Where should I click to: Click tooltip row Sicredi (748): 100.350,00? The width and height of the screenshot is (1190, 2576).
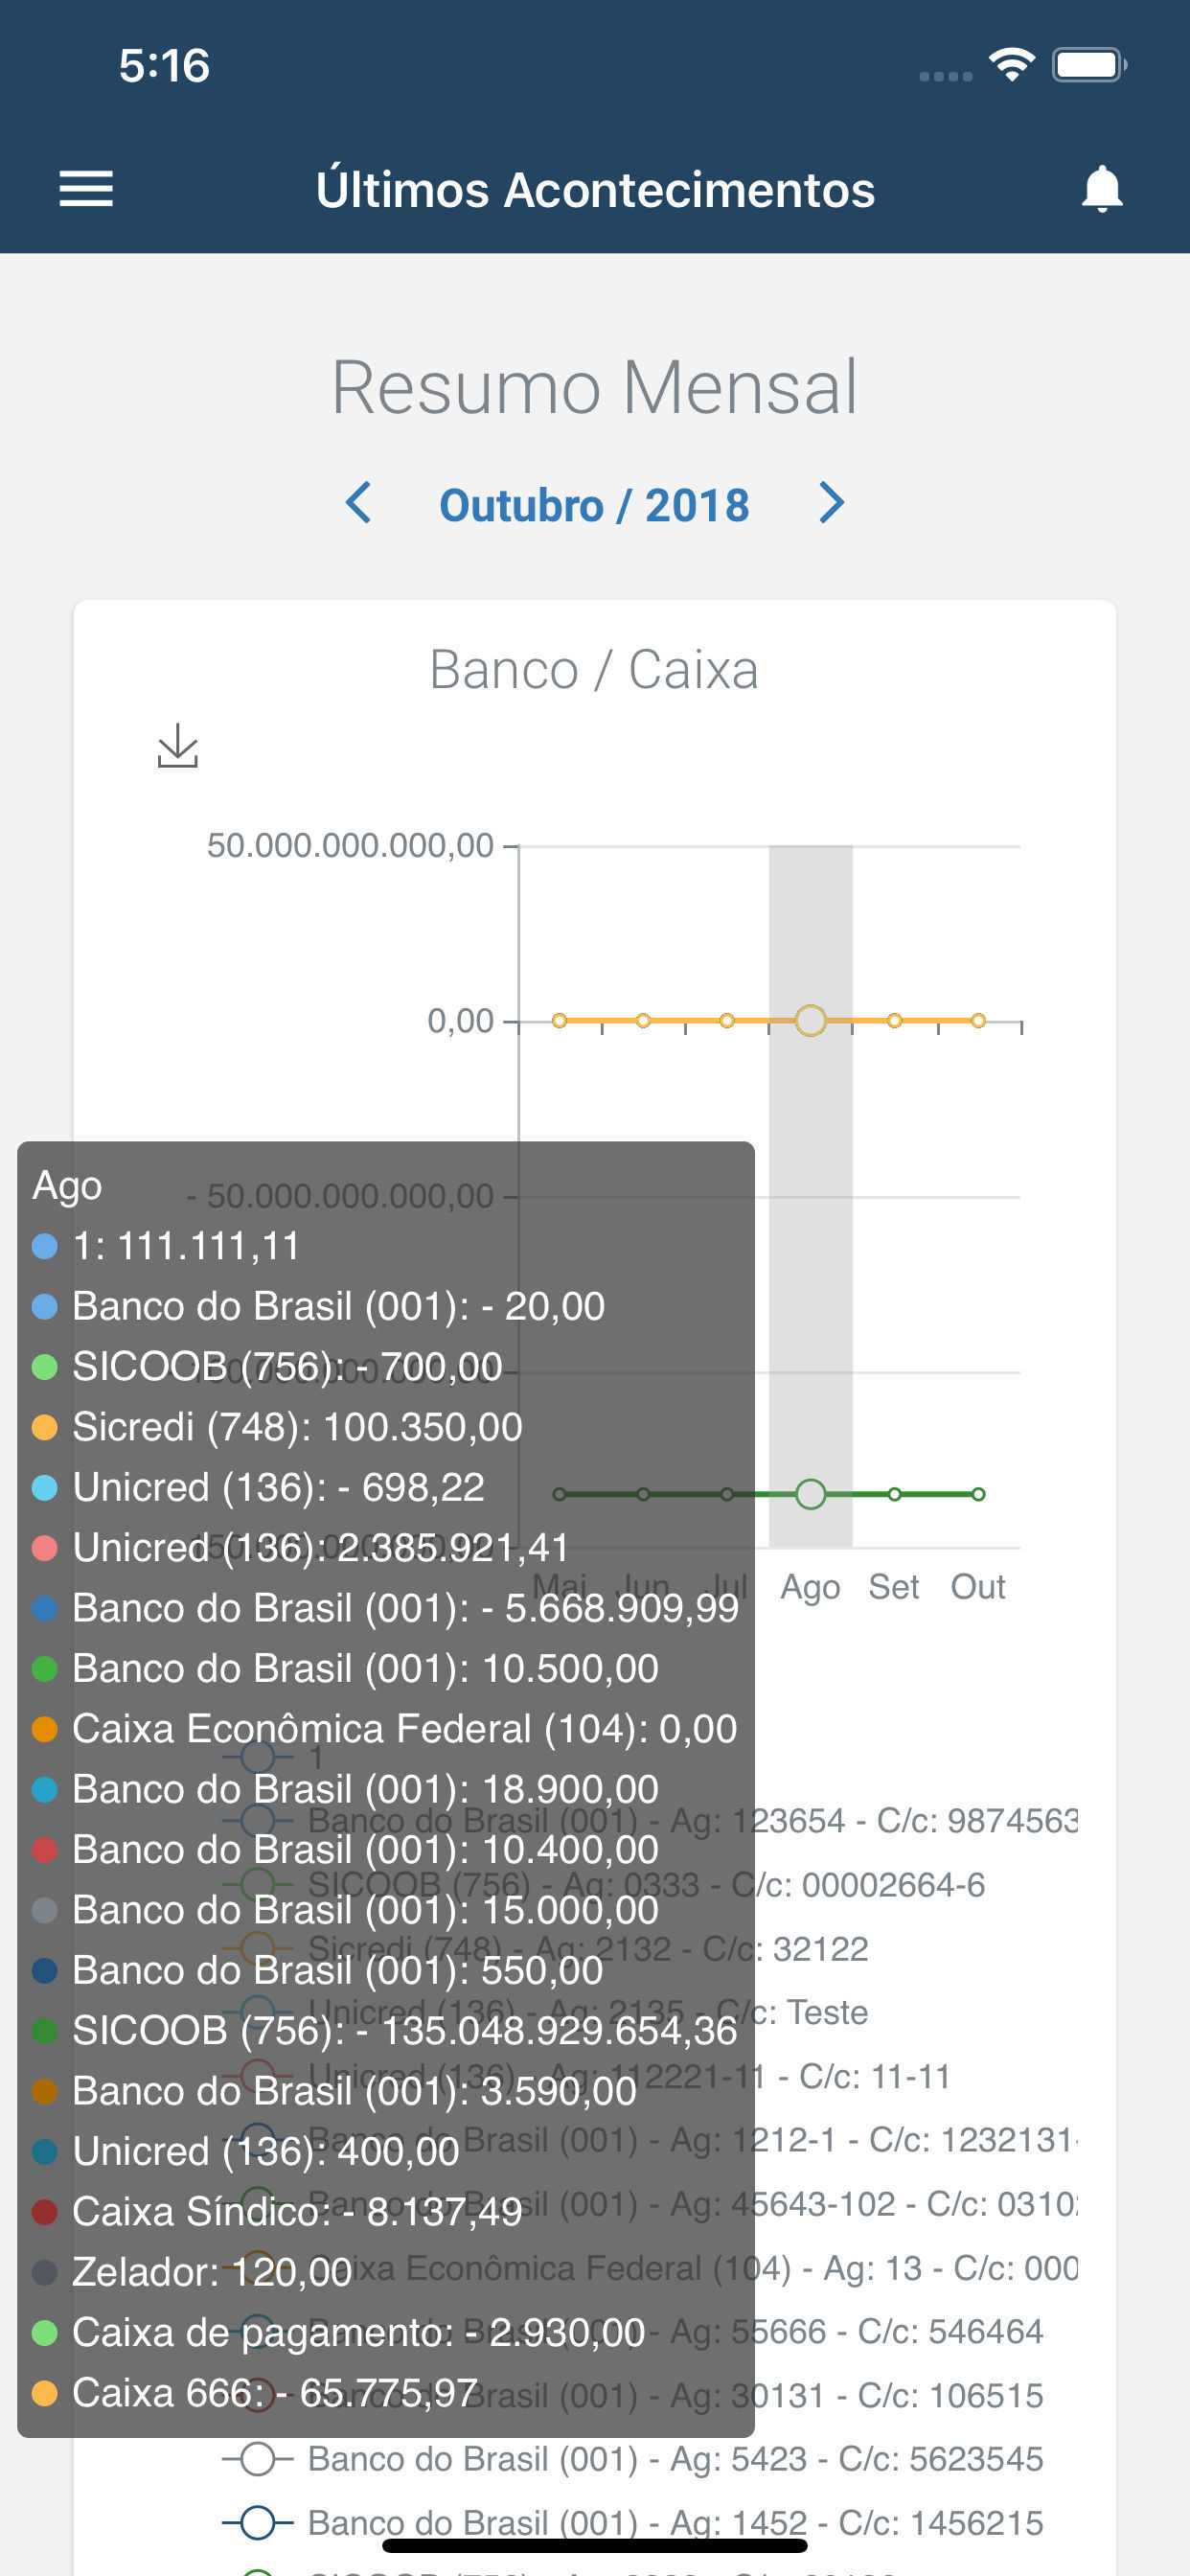277,1427
